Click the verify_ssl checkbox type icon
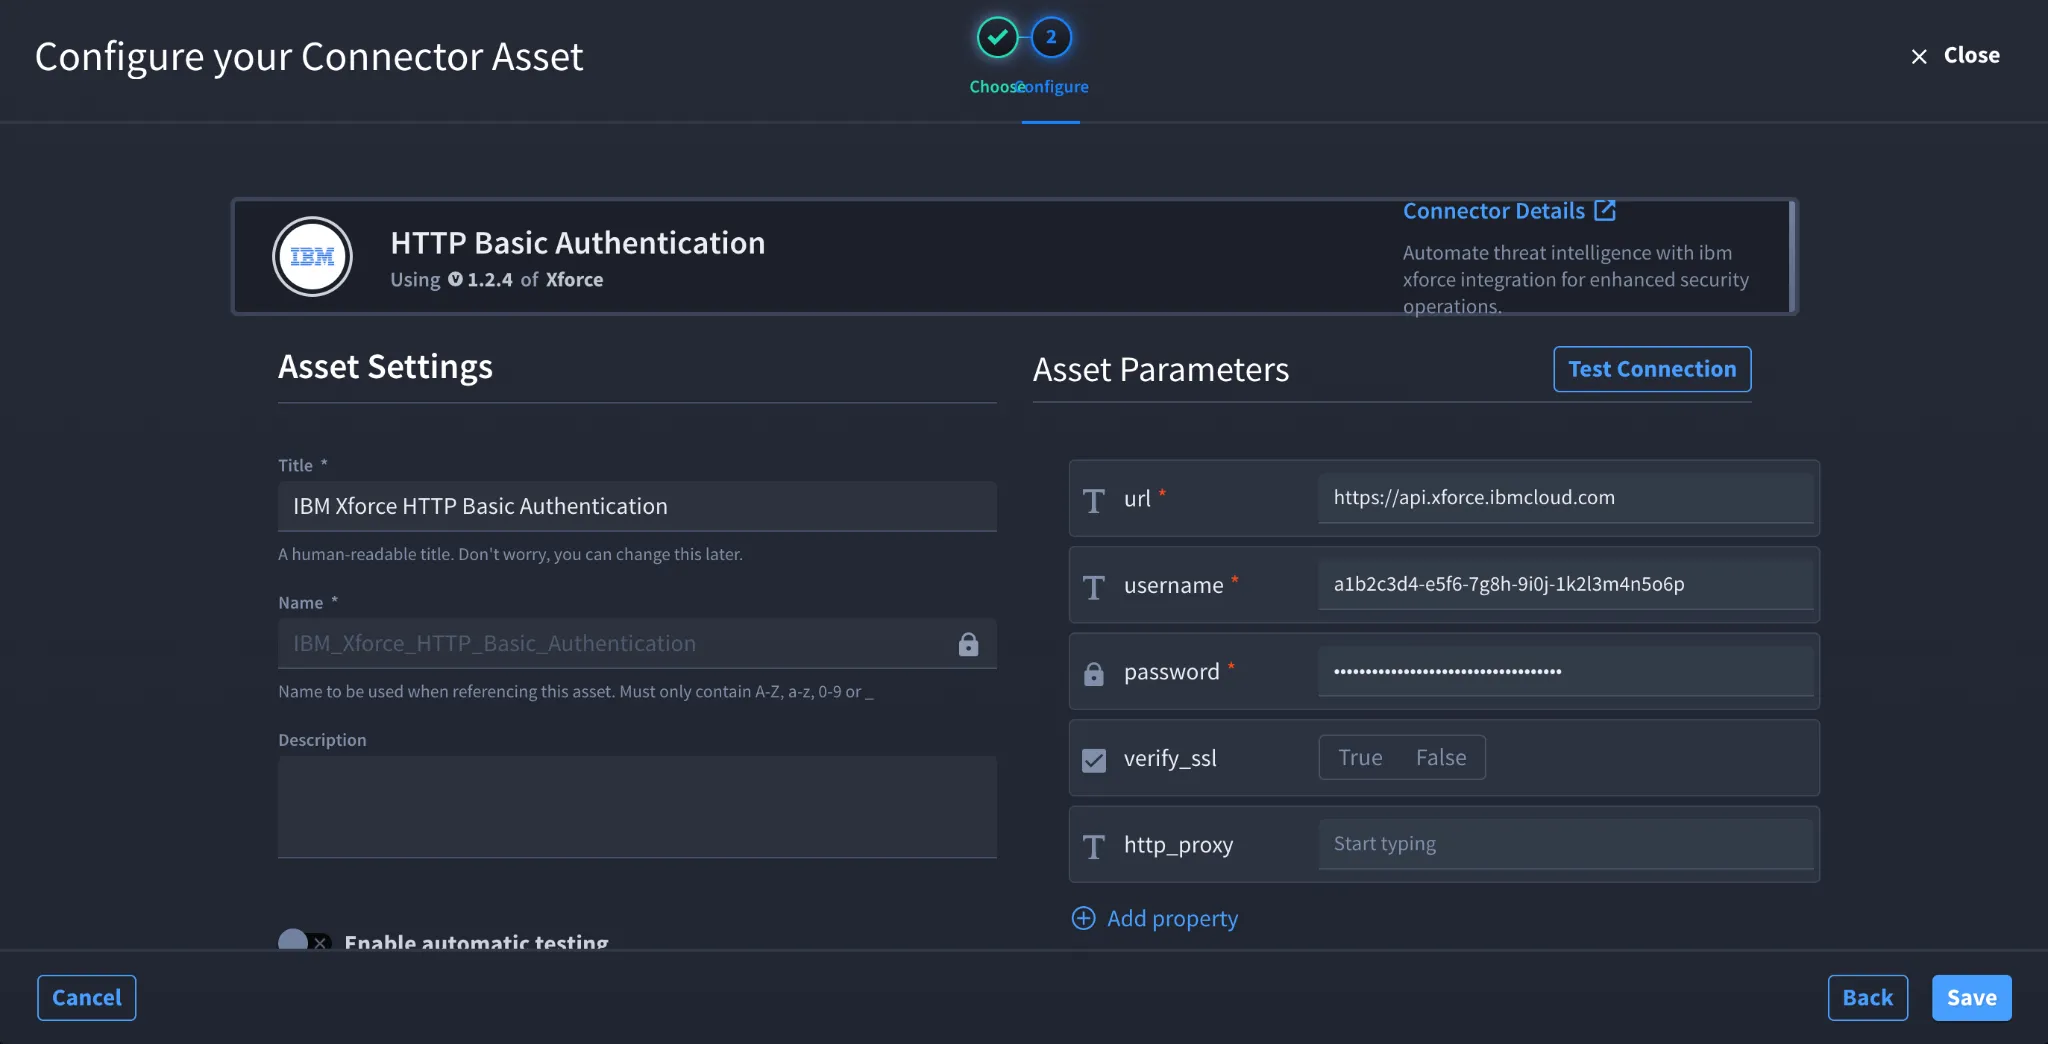This screenshot has width=2048, height=1044. [x=1094, y=760]
